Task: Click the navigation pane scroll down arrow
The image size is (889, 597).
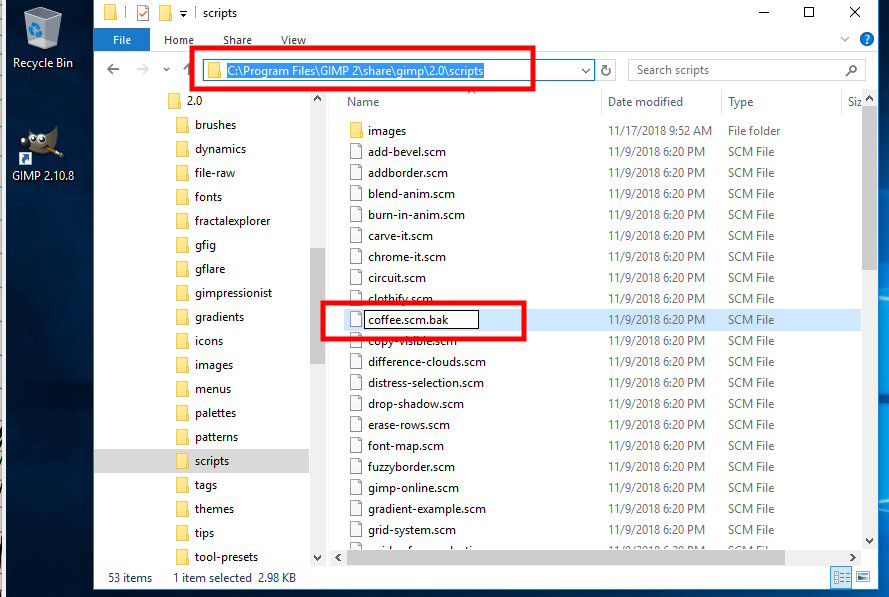Action: [x=318, y=557]
